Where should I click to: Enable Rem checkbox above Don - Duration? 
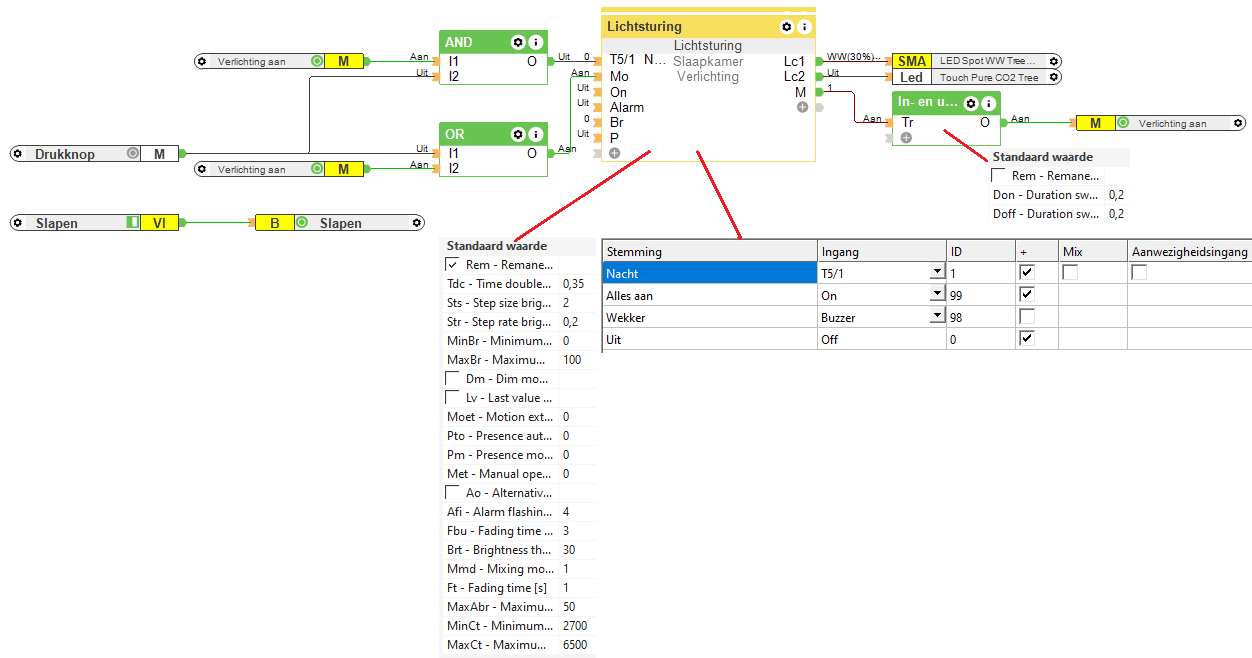pos(999,176)
